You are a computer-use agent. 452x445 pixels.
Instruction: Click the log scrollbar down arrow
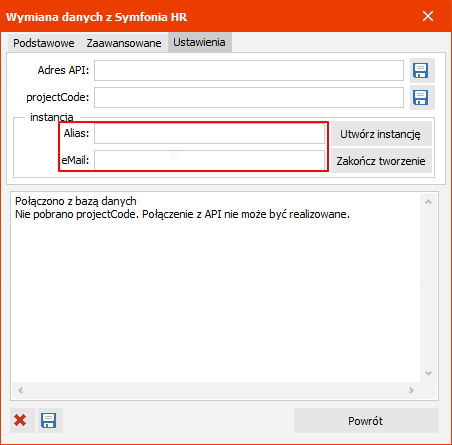tap(429, 373)
